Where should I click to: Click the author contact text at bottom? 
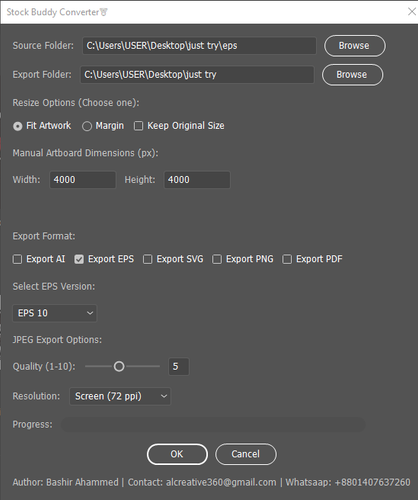click(x=211, y=482)
